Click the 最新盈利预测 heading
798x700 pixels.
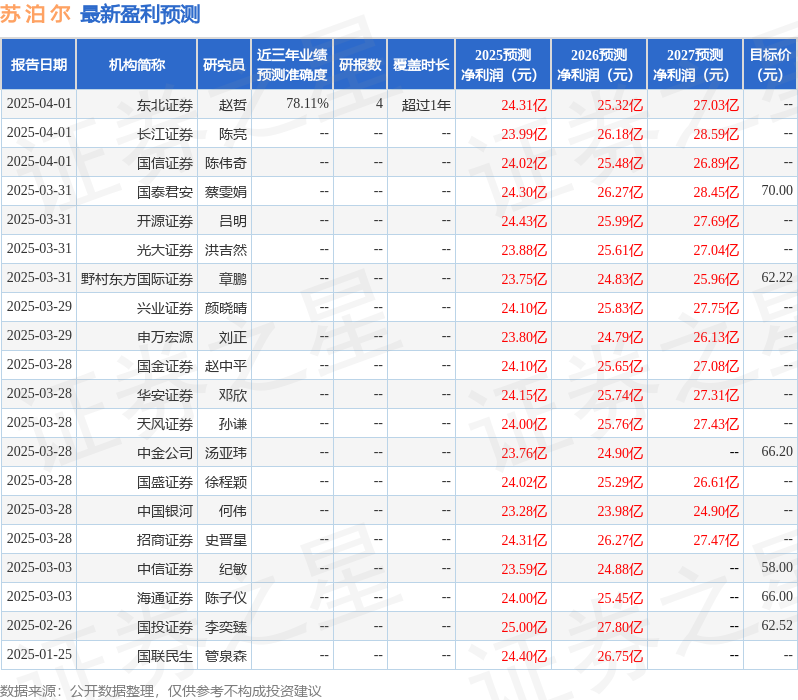(140, 14)
